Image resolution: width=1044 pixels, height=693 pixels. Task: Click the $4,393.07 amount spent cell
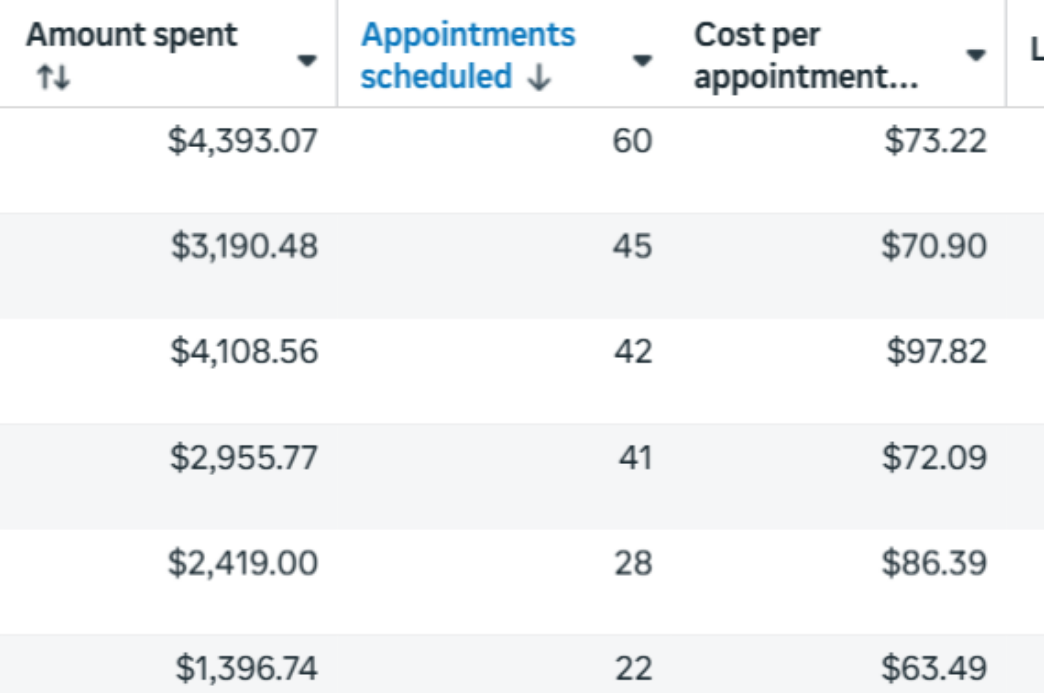(x=243, y=141)
